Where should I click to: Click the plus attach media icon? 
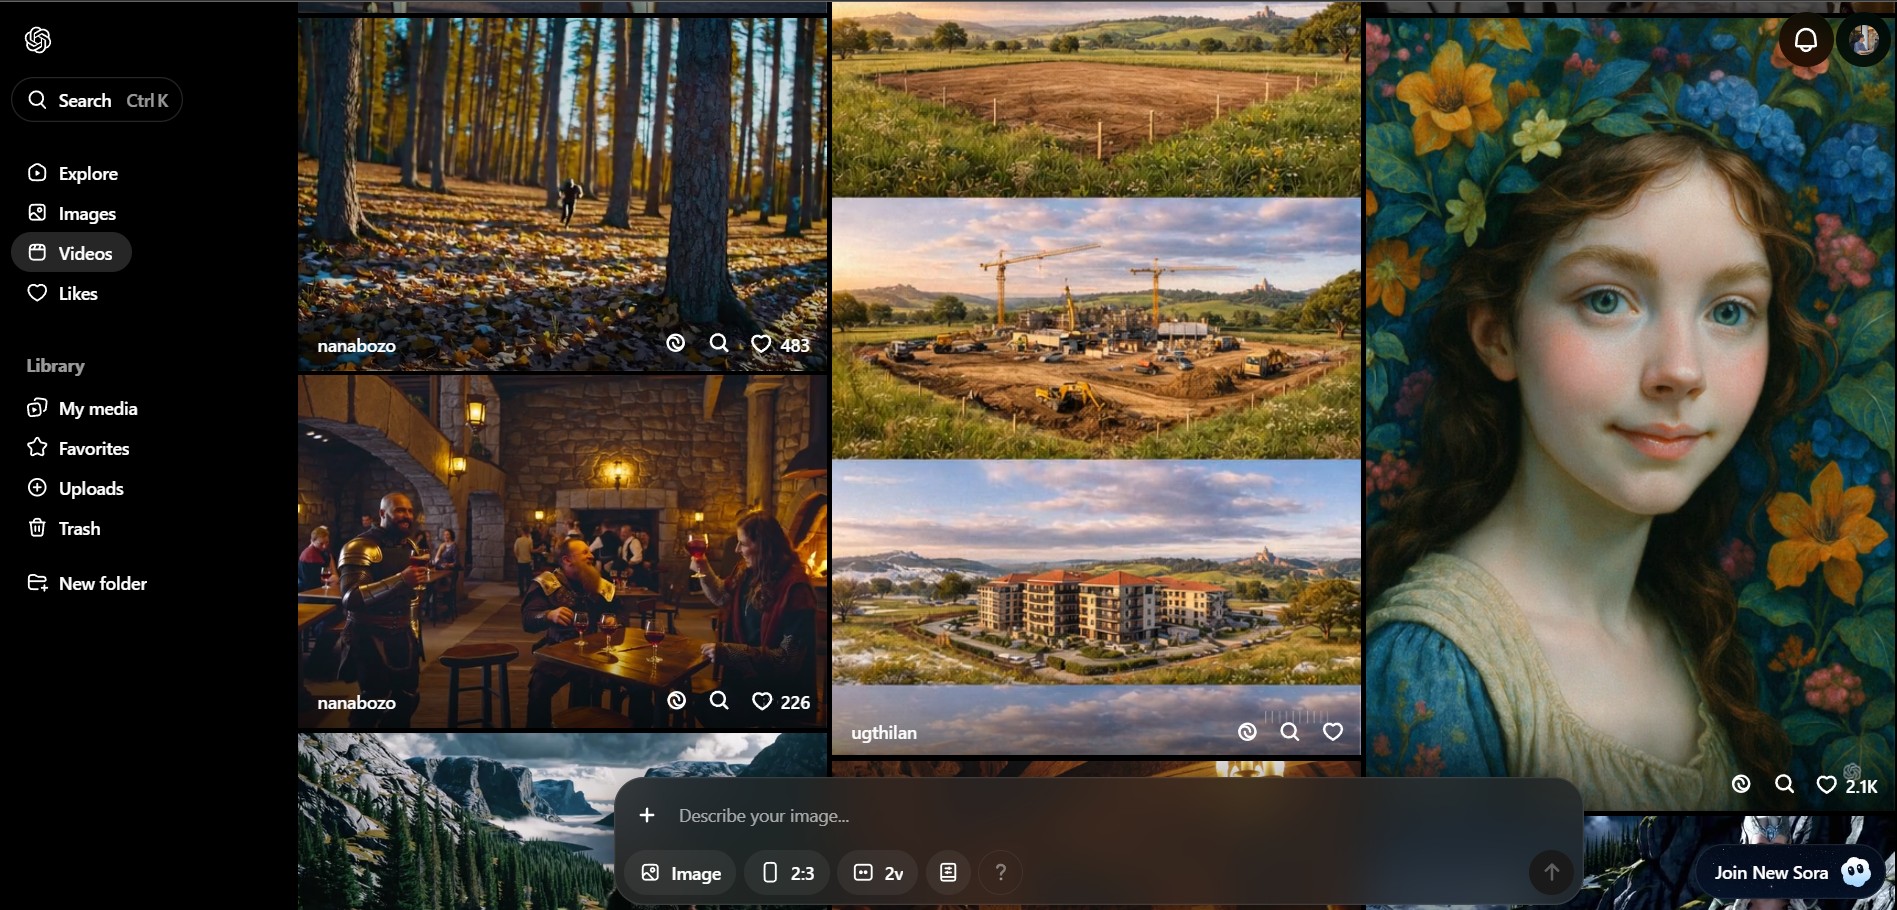point(647,816)
